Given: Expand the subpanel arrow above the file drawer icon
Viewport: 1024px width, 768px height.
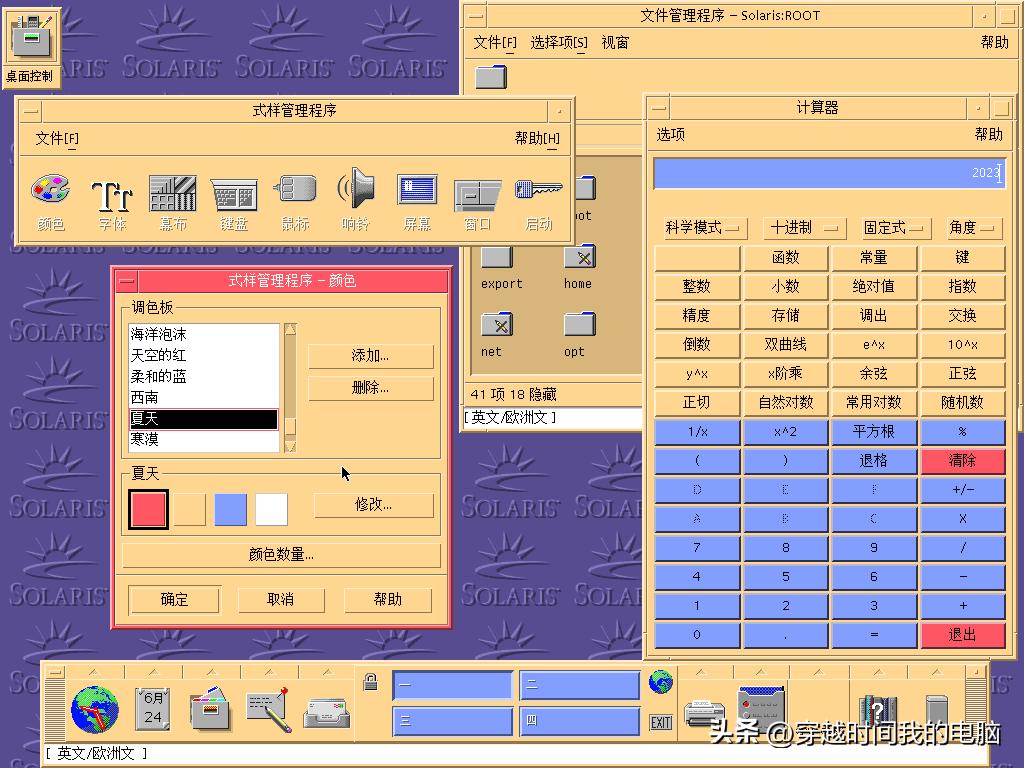Looking at the screenshot, I should pos(211,672).
